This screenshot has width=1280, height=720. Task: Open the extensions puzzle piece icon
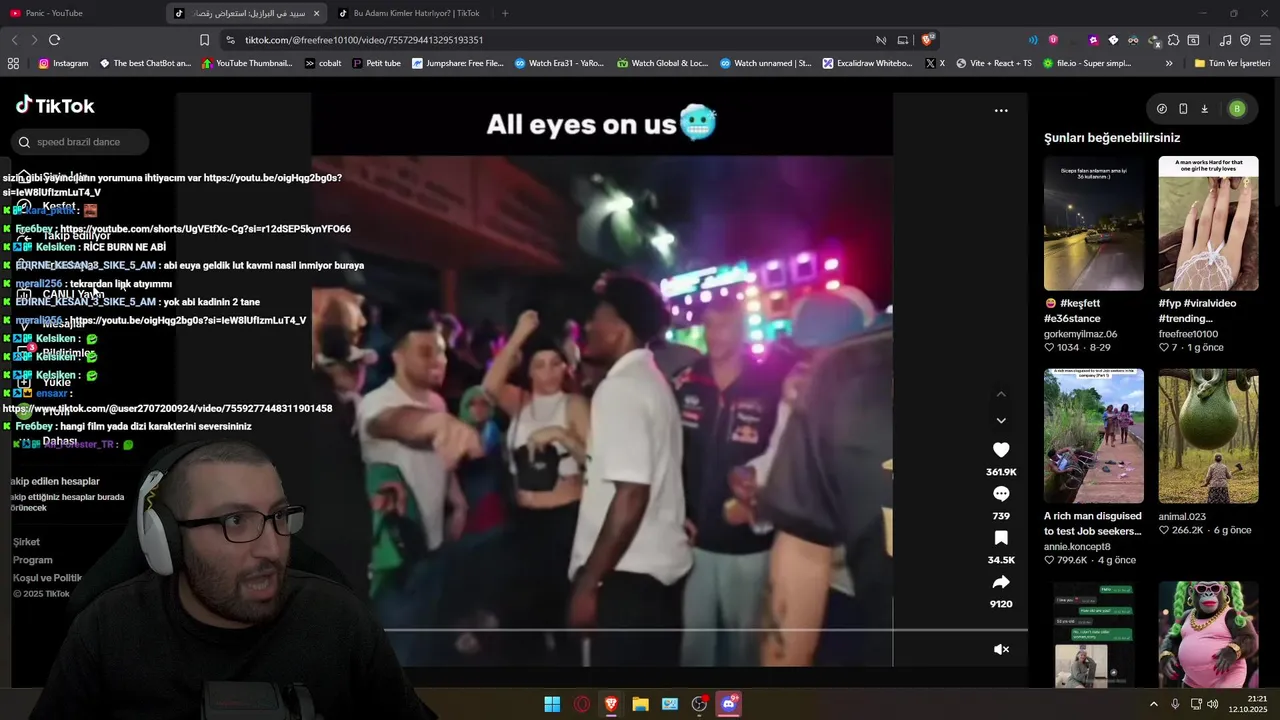pos(1173,40)
